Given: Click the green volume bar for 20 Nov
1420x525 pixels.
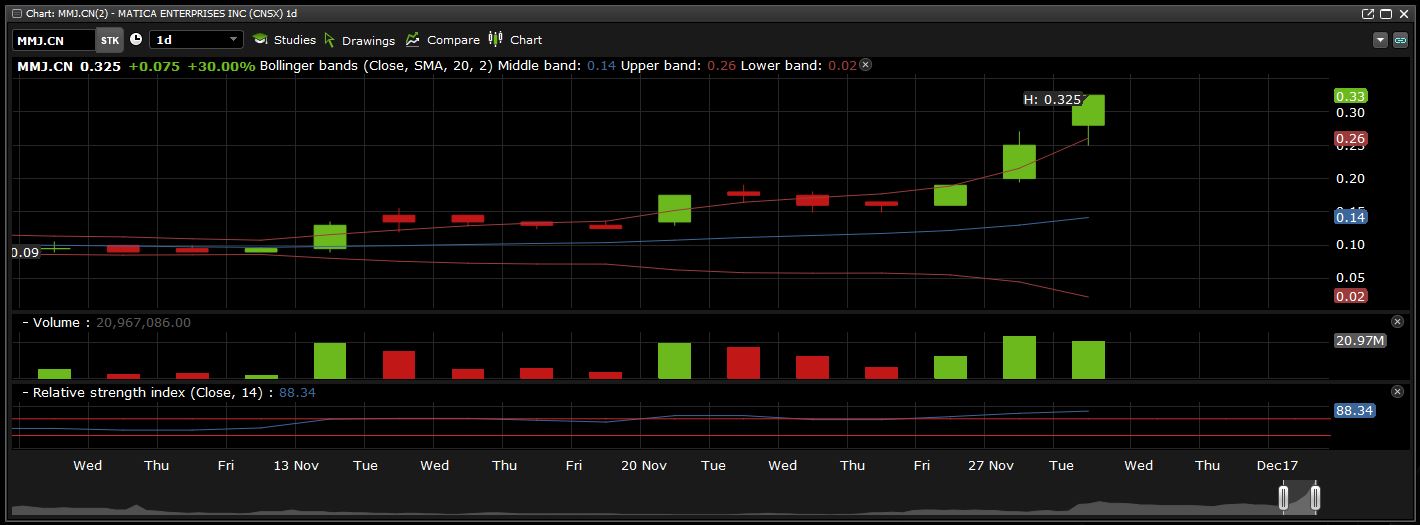Looking at the screenshot, I should tap(675, 361).
